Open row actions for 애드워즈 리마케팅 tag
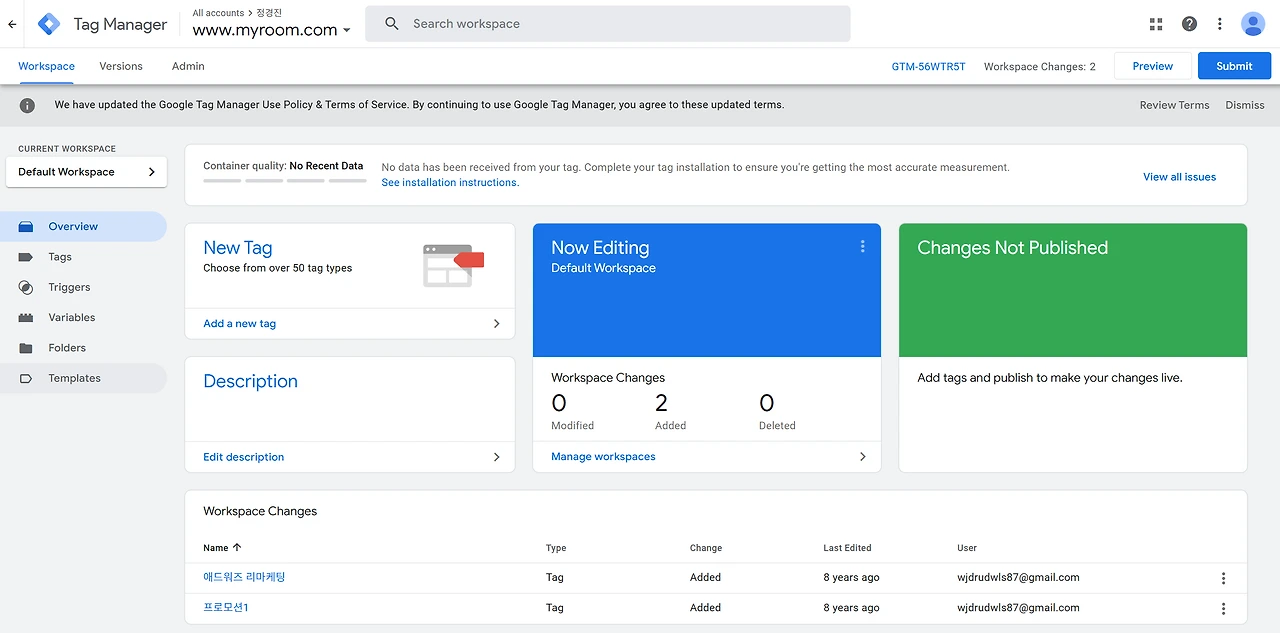 tap(1223, 578)
